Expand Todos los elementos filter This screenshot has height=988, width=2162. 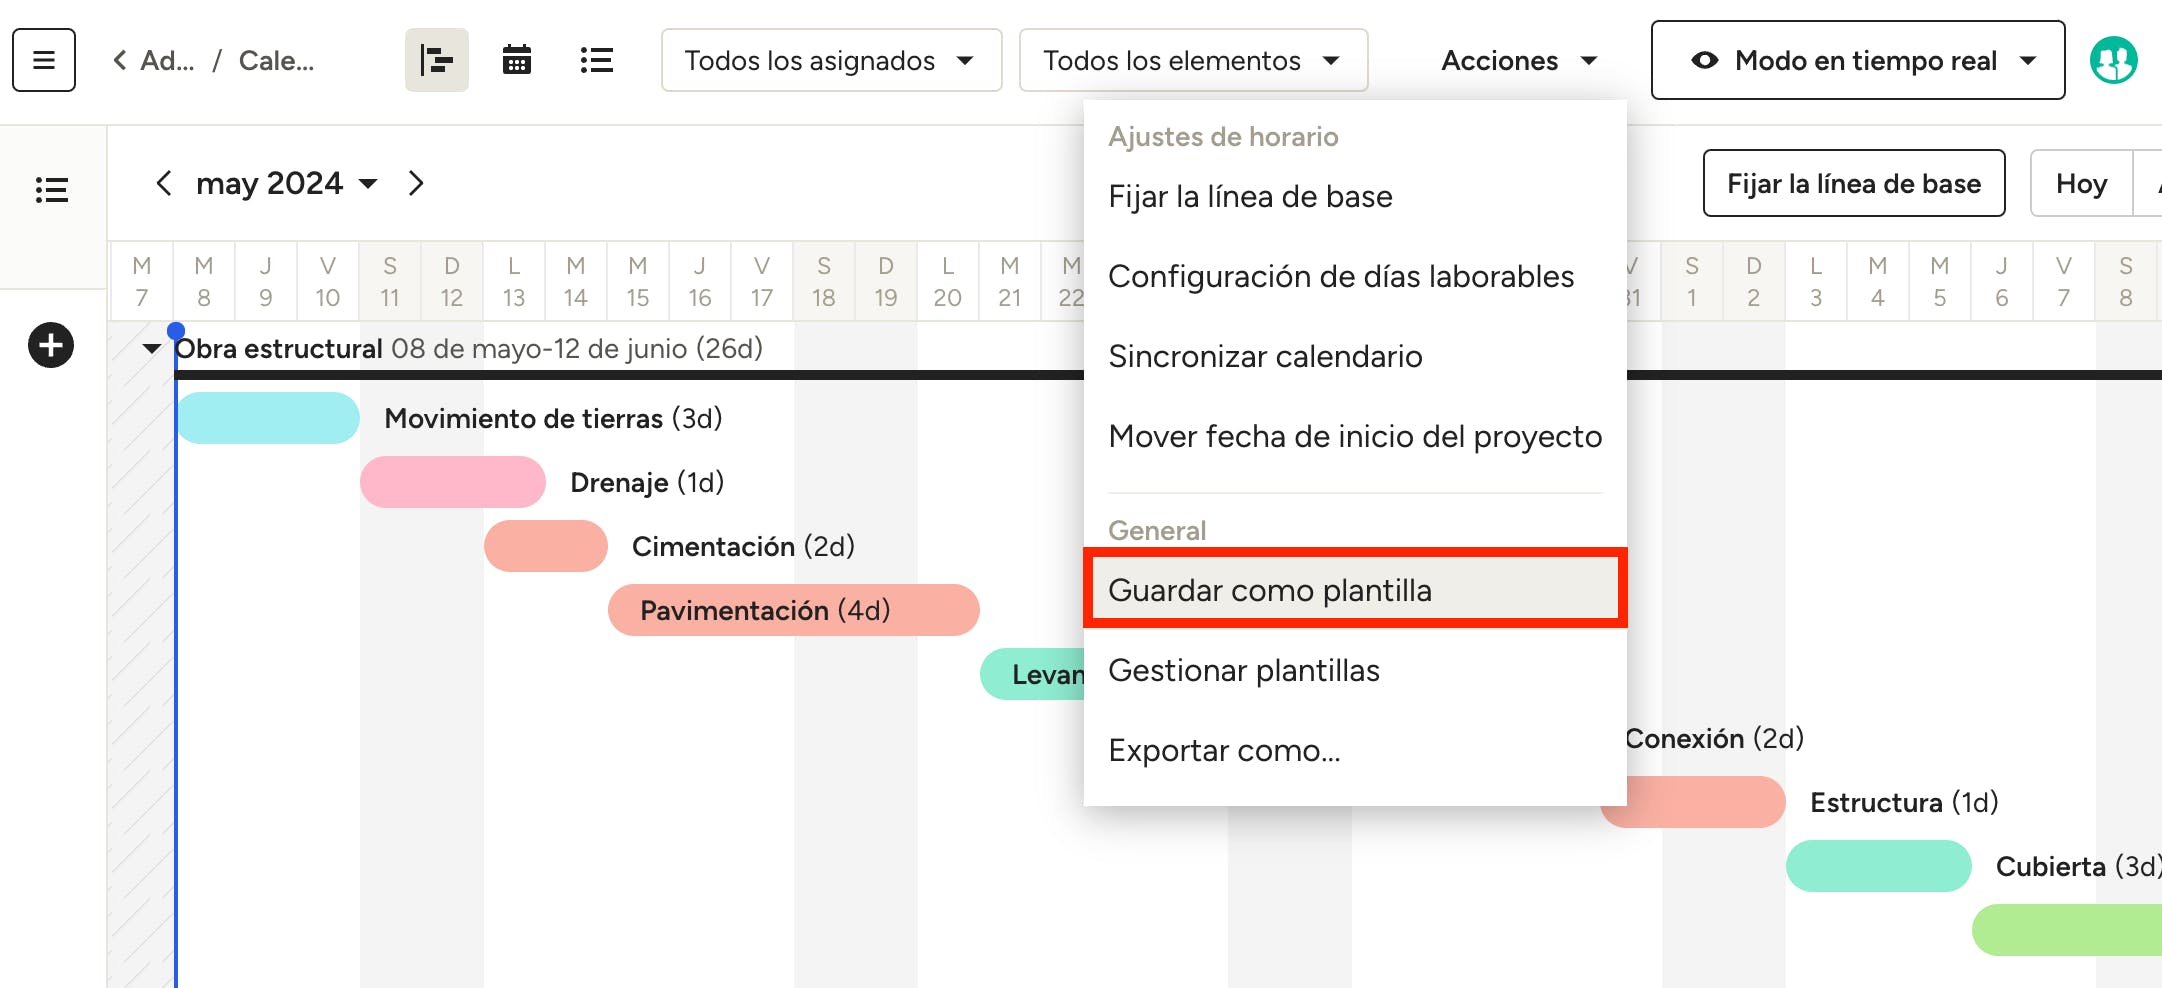tap(1192, 60)
